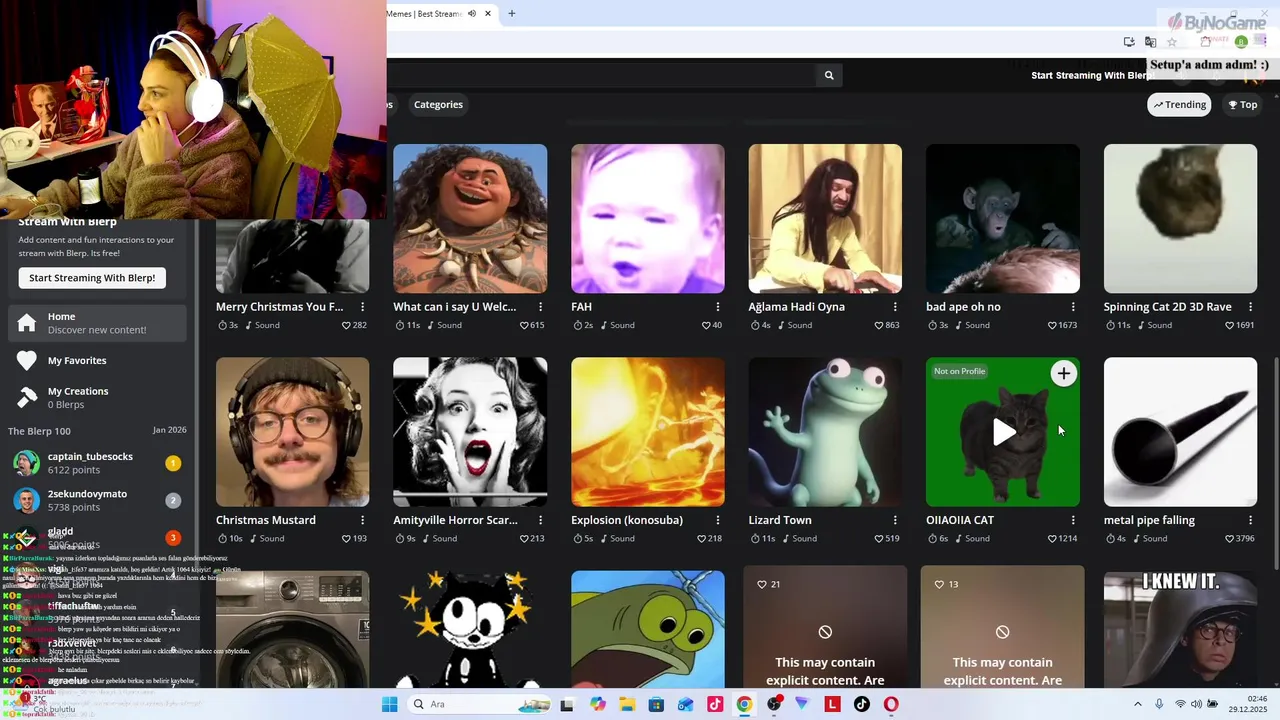1280x720 pixels.
Task: Open File Explorer from the taskbar
Action: 627,704
